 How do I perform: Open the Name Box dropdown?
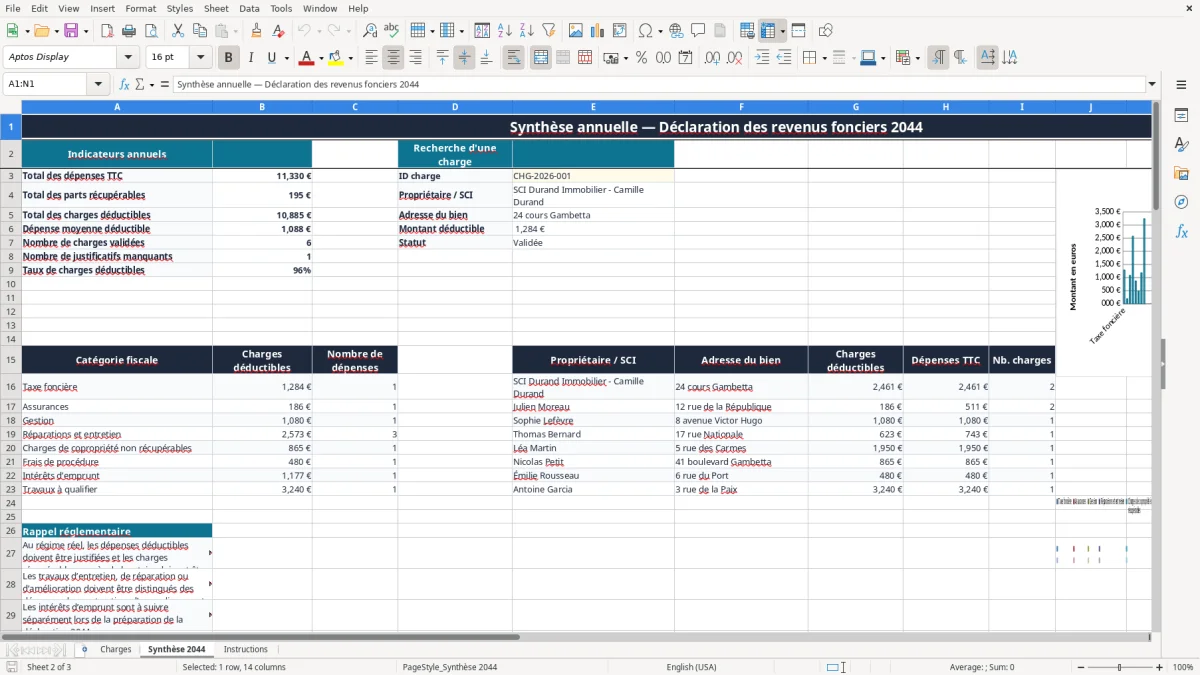click(x=99, y=84)
